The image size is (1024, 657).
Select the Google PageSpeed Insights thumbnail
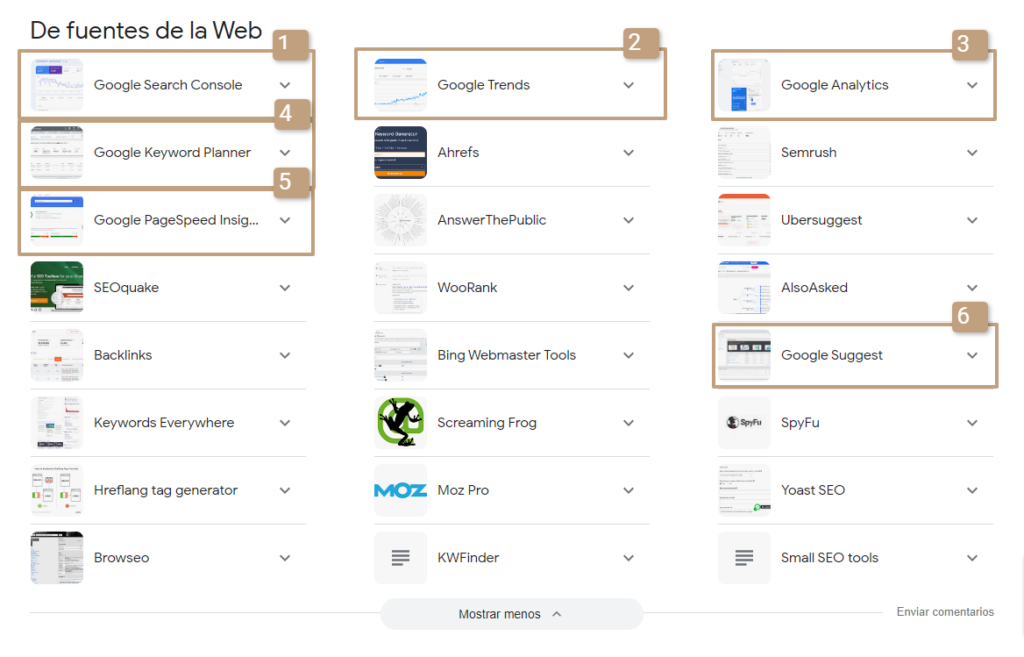pyautogui.click(x=57, y=220)
